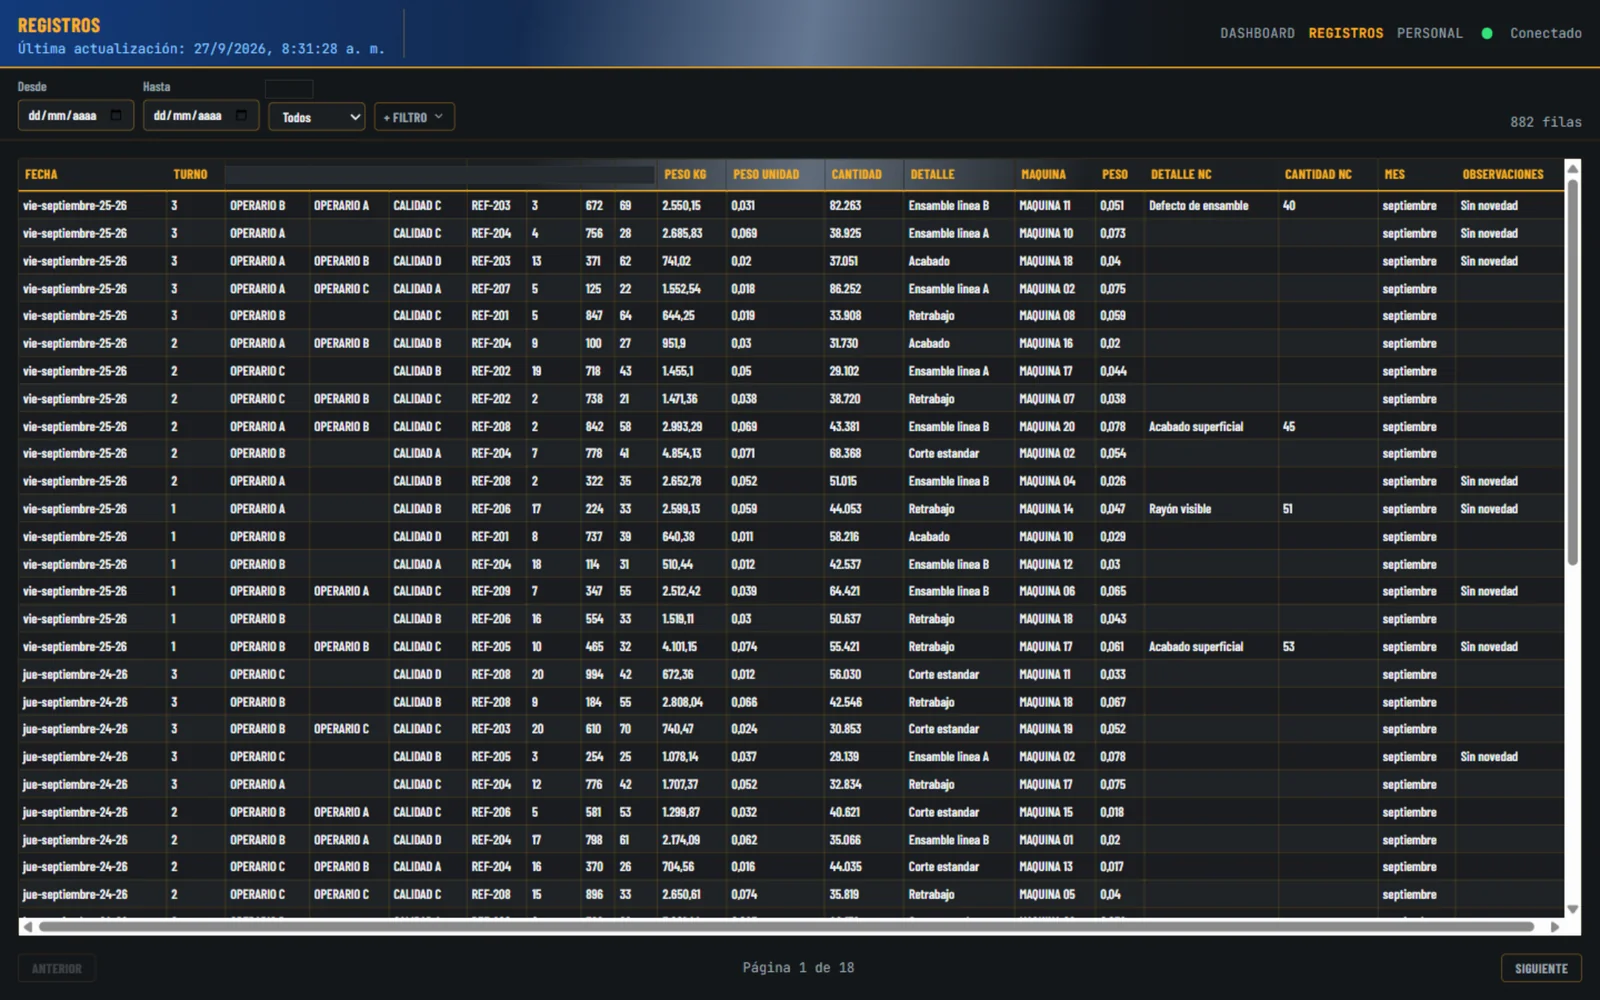Viewport: 1600px width, 1000px height.
Task: Go to the DASHBOARD tab
Action: tap(1257, 34)
